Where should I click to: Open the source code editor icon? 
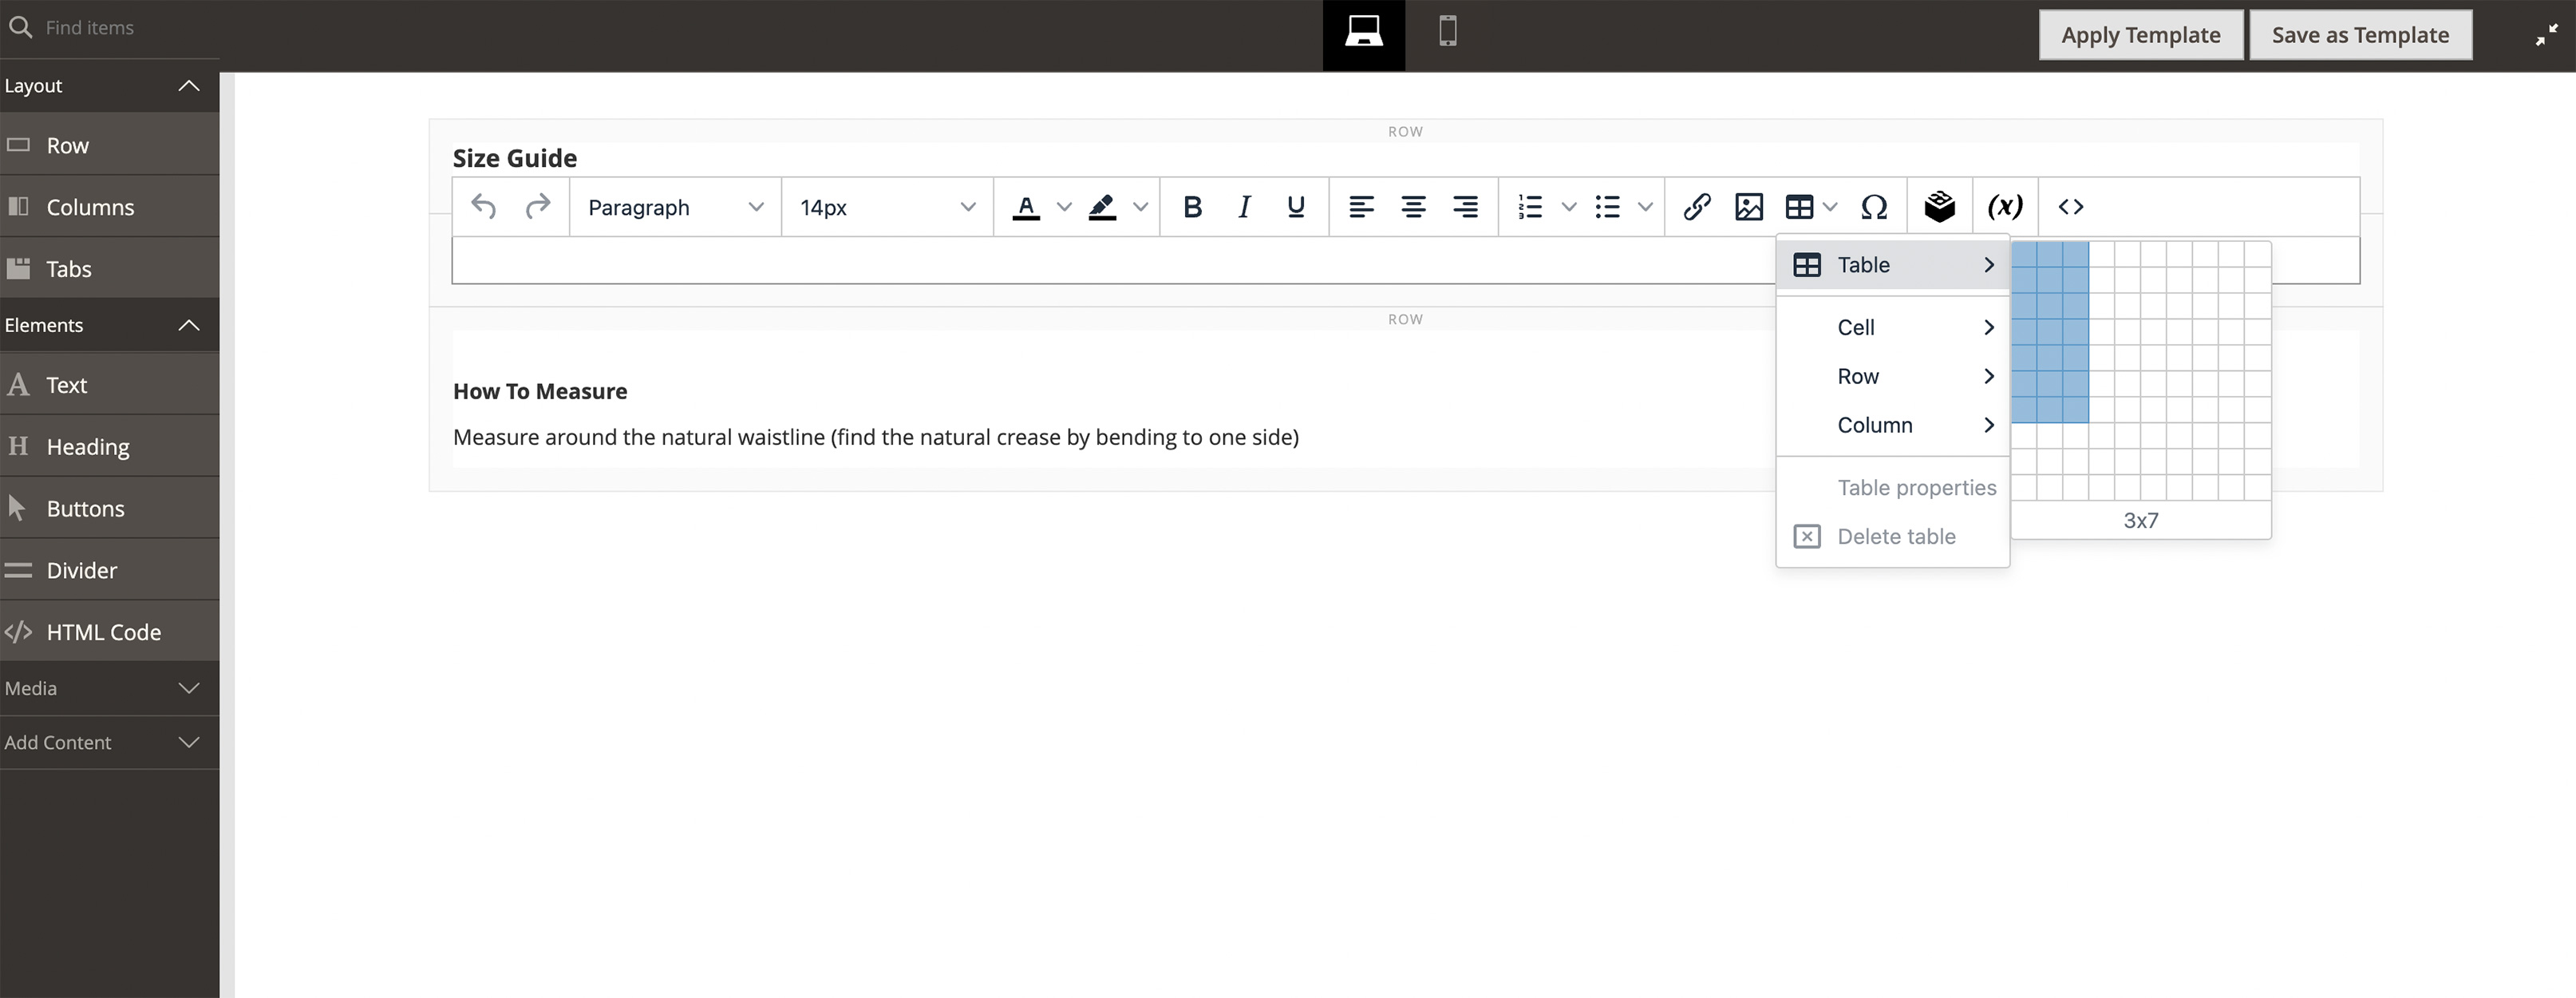(x=2071, y=207)
